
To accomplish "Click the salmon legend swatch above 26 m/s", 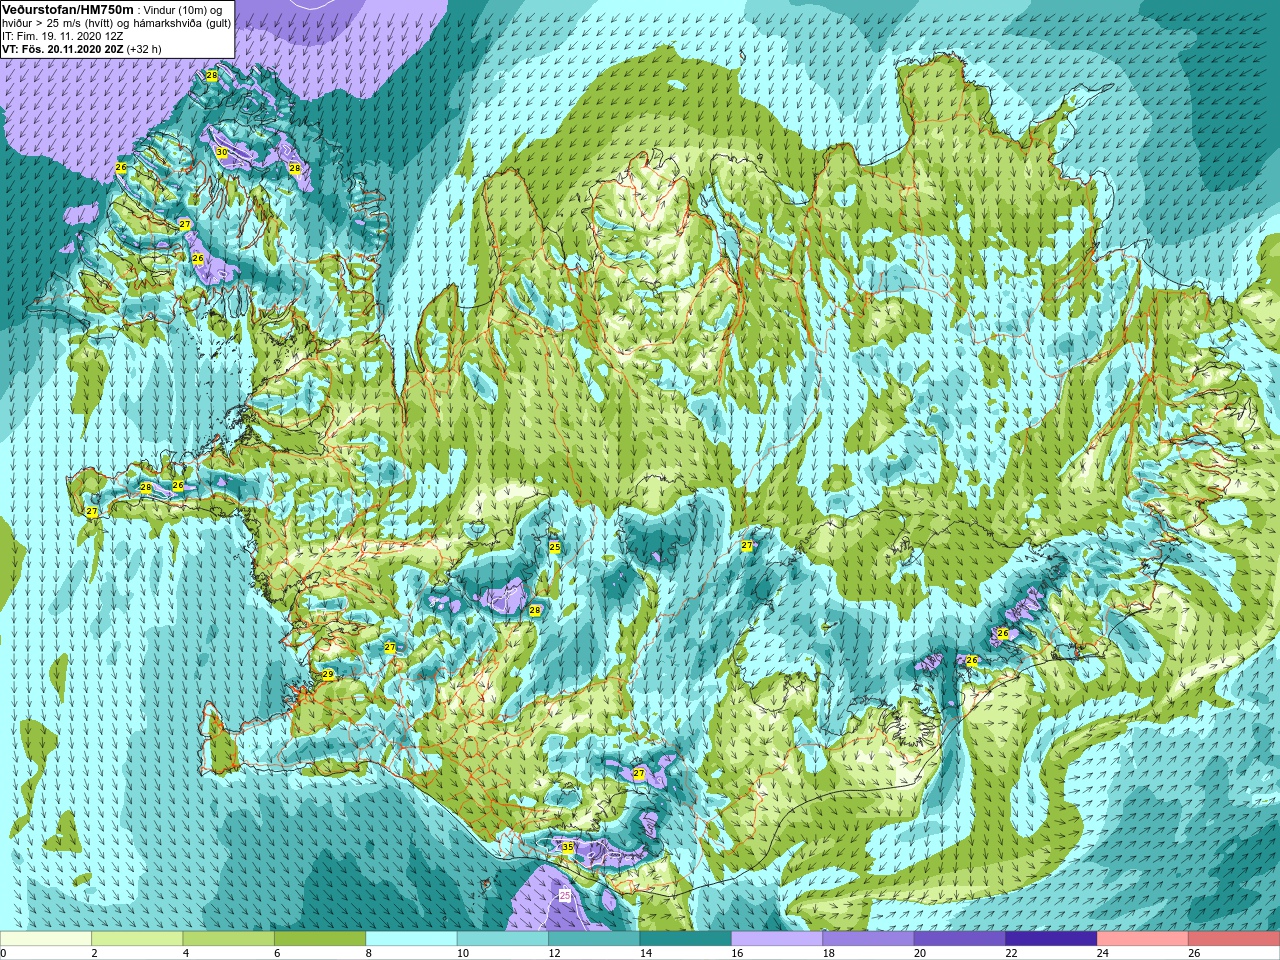I will [1234, 939].
